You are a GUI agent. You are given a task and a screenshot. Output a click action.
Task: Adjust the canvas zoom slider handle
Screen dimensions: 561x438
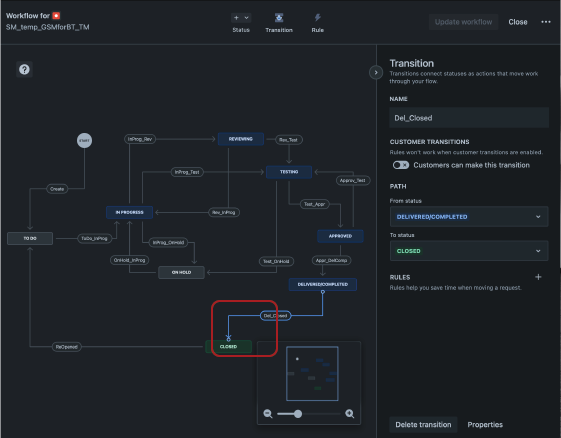298,414
